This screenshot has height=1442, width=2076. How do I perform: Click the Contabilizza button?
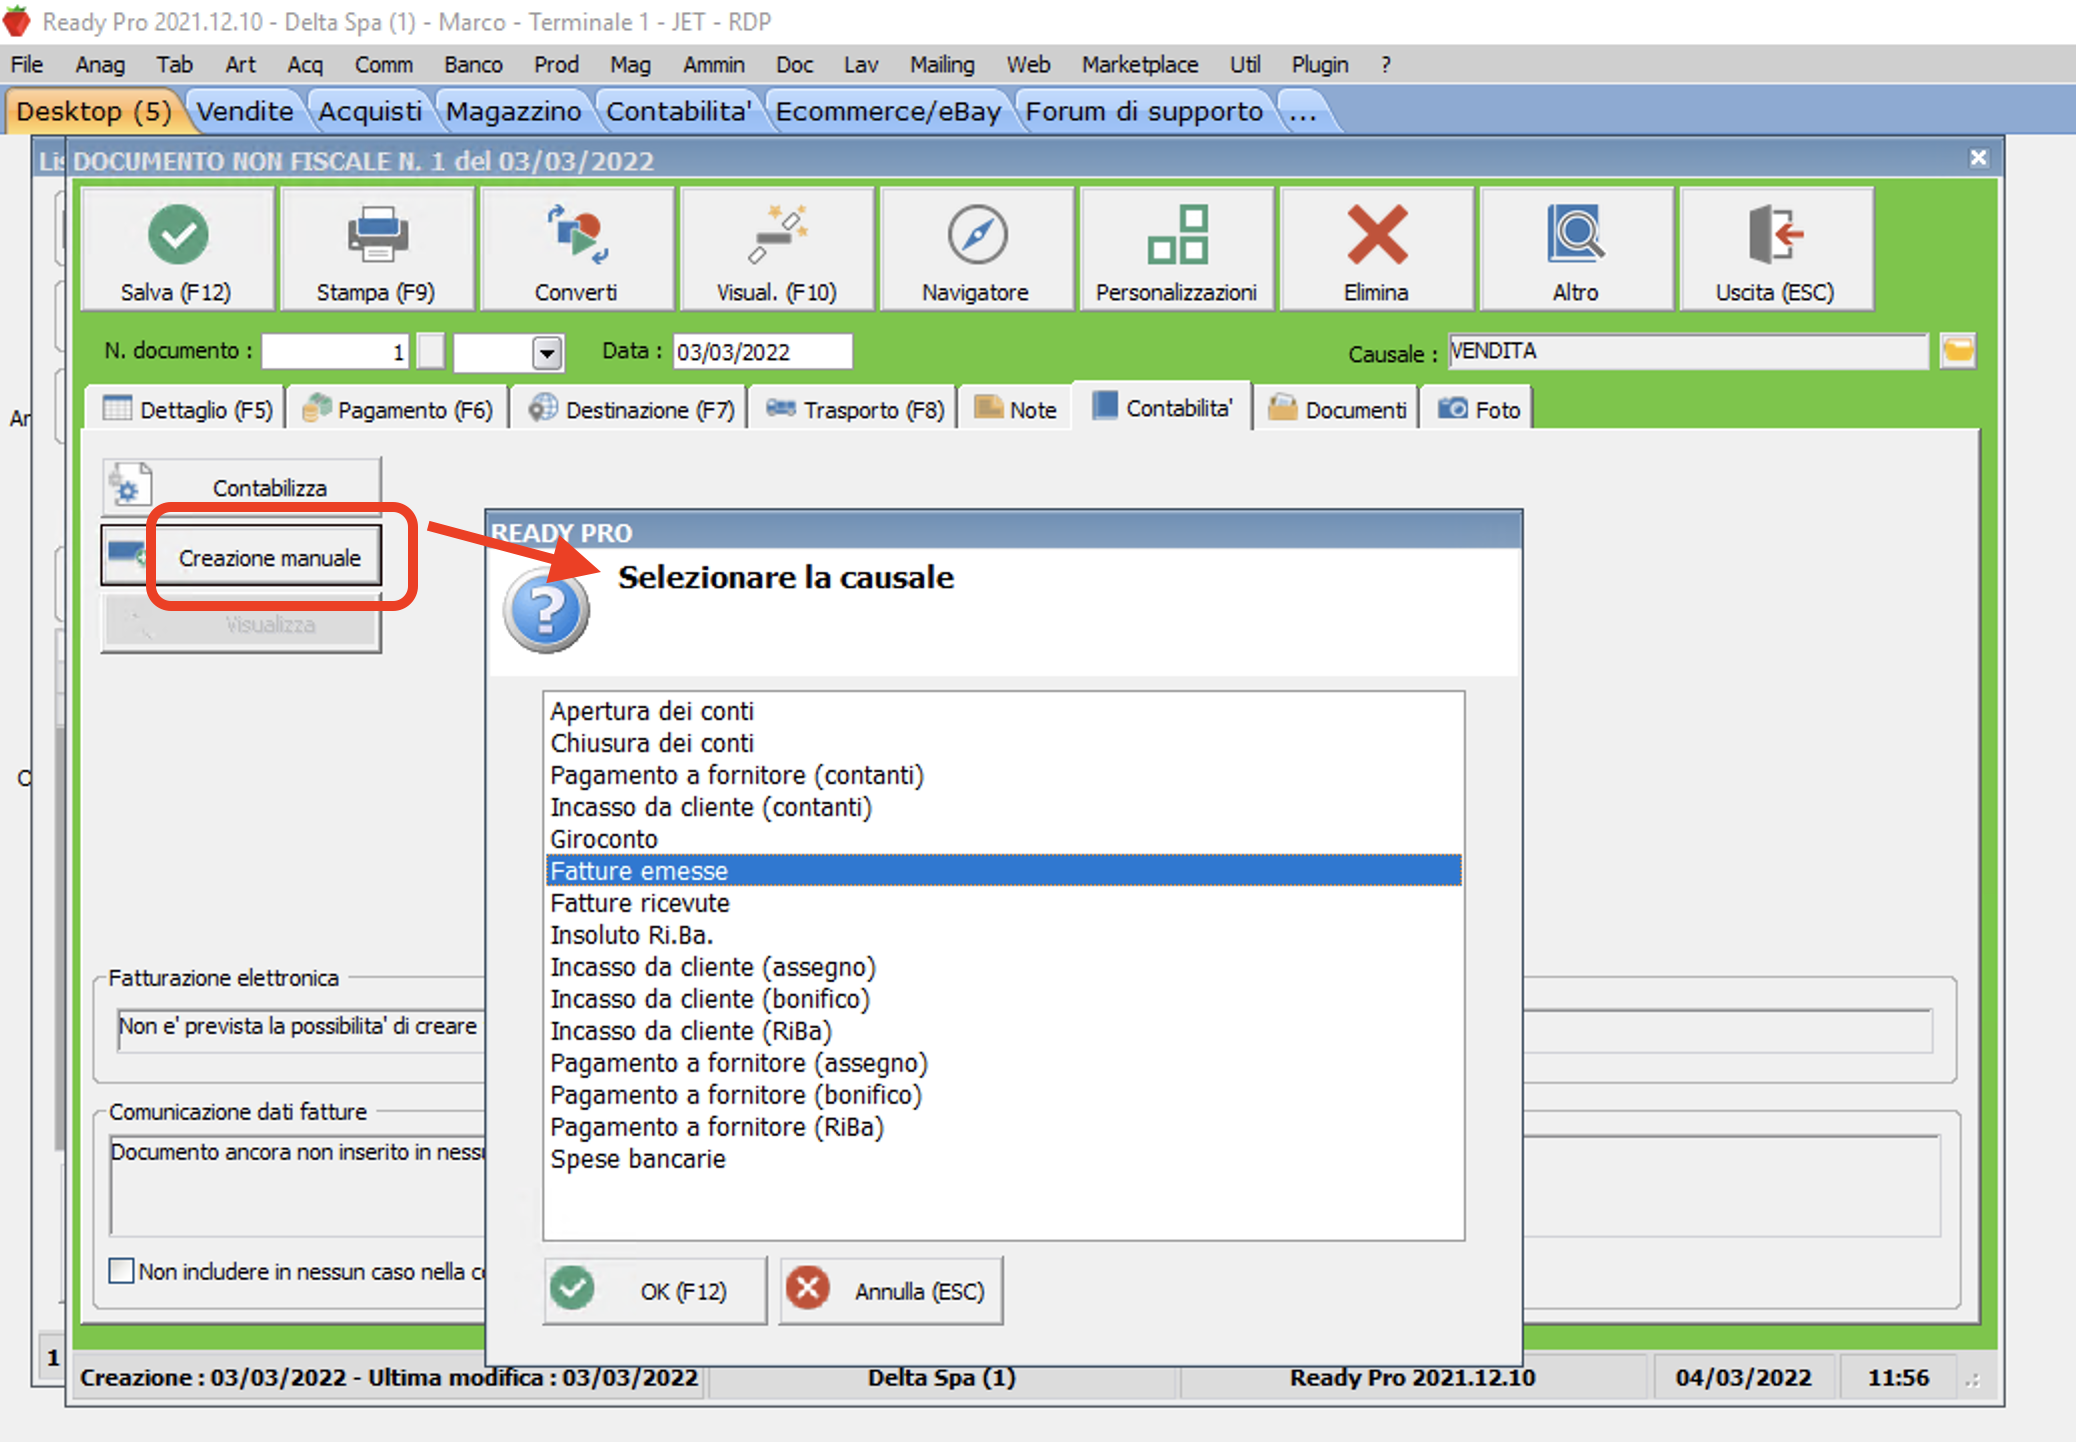pos(242,487)
